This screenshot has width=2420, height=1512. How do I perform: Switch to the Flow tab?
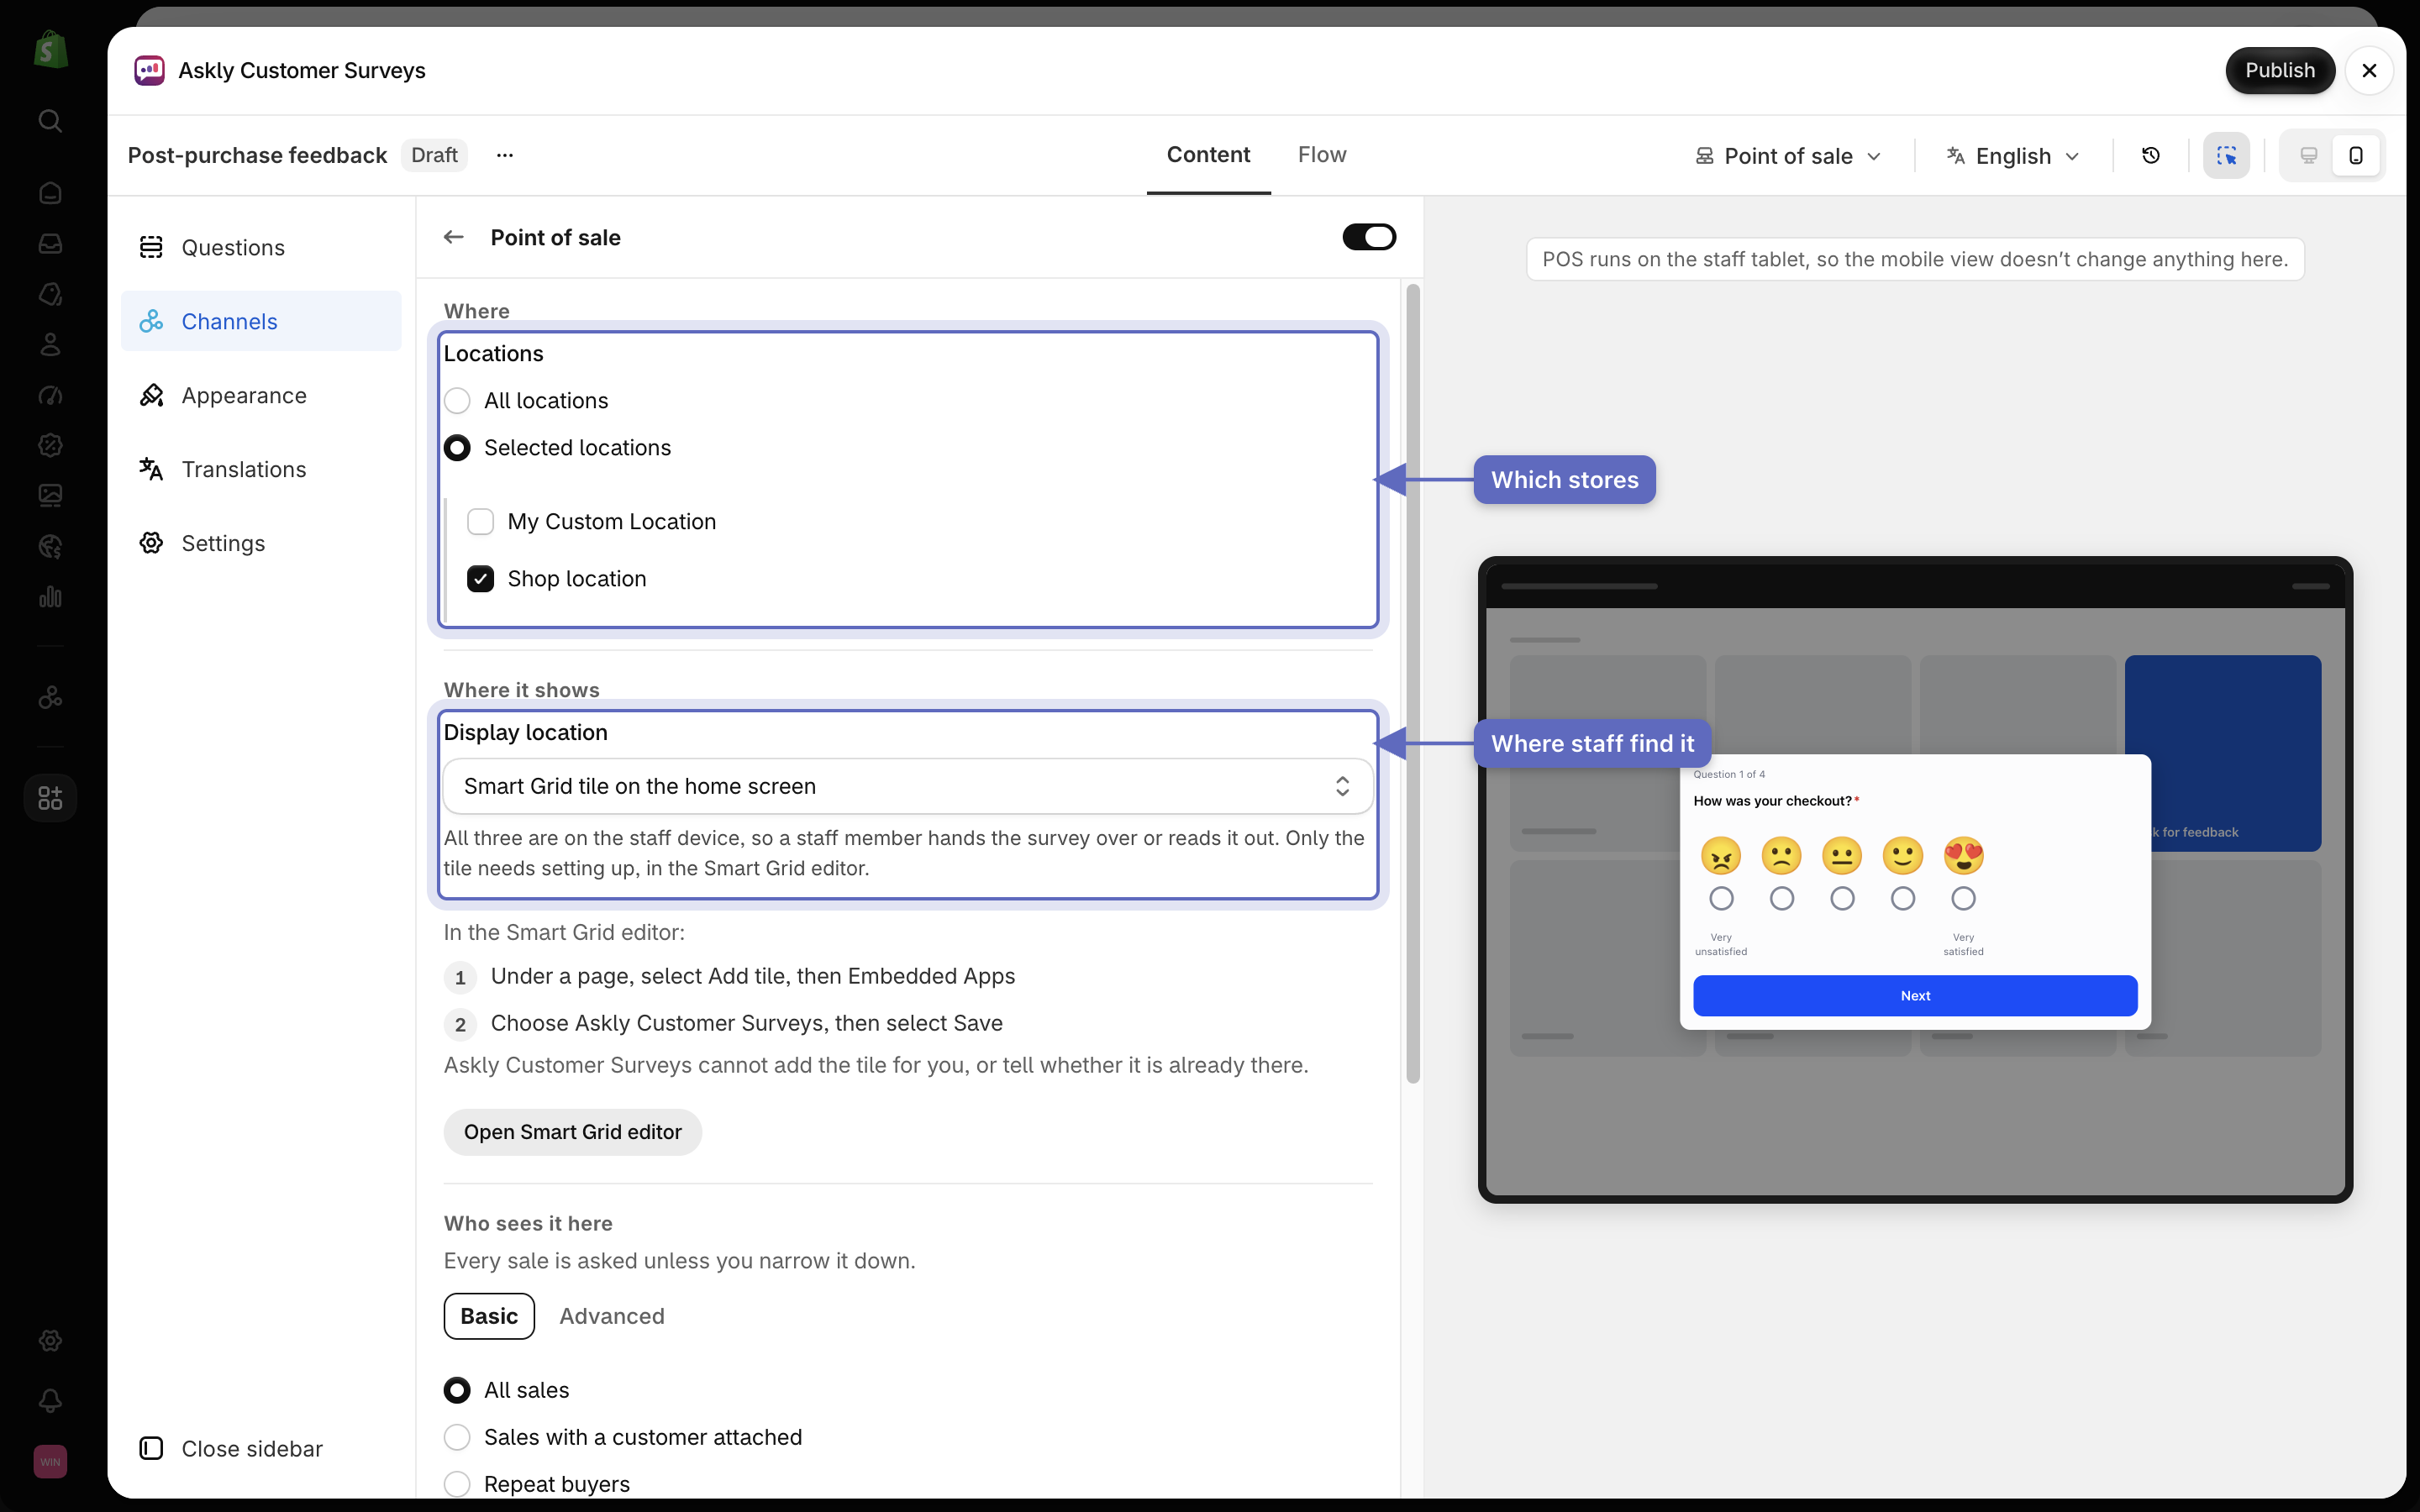pos(1322,155)
